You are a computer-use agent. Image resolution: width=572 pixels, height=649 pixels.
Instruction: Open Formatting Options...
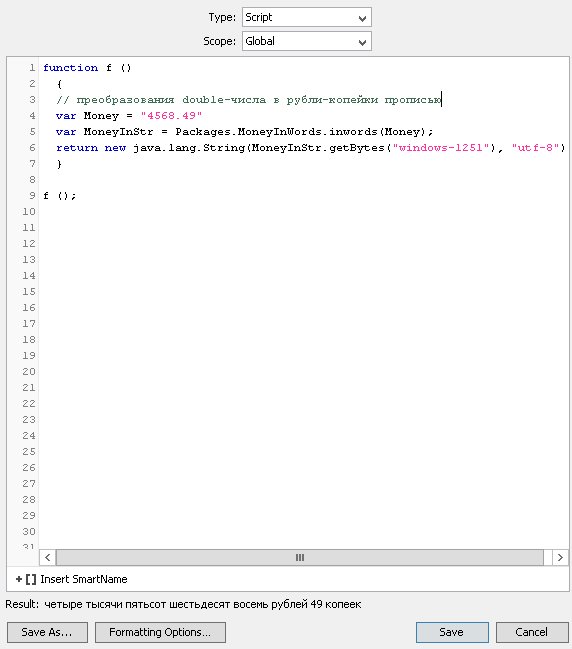pyautogui.click(x=160, y=632)
